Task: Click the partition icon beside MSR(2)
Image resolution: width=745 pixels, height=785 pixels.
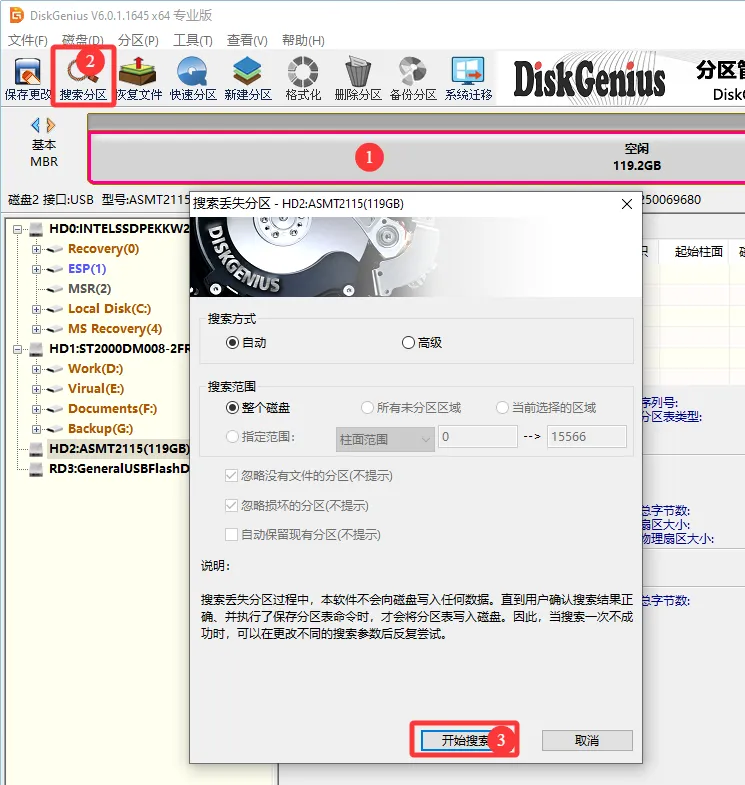Action: click(55, 289)
